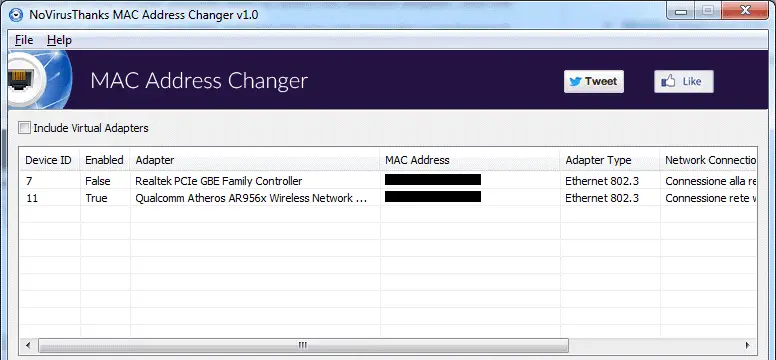Click the Ethernet port logo icon

(21, 80)
